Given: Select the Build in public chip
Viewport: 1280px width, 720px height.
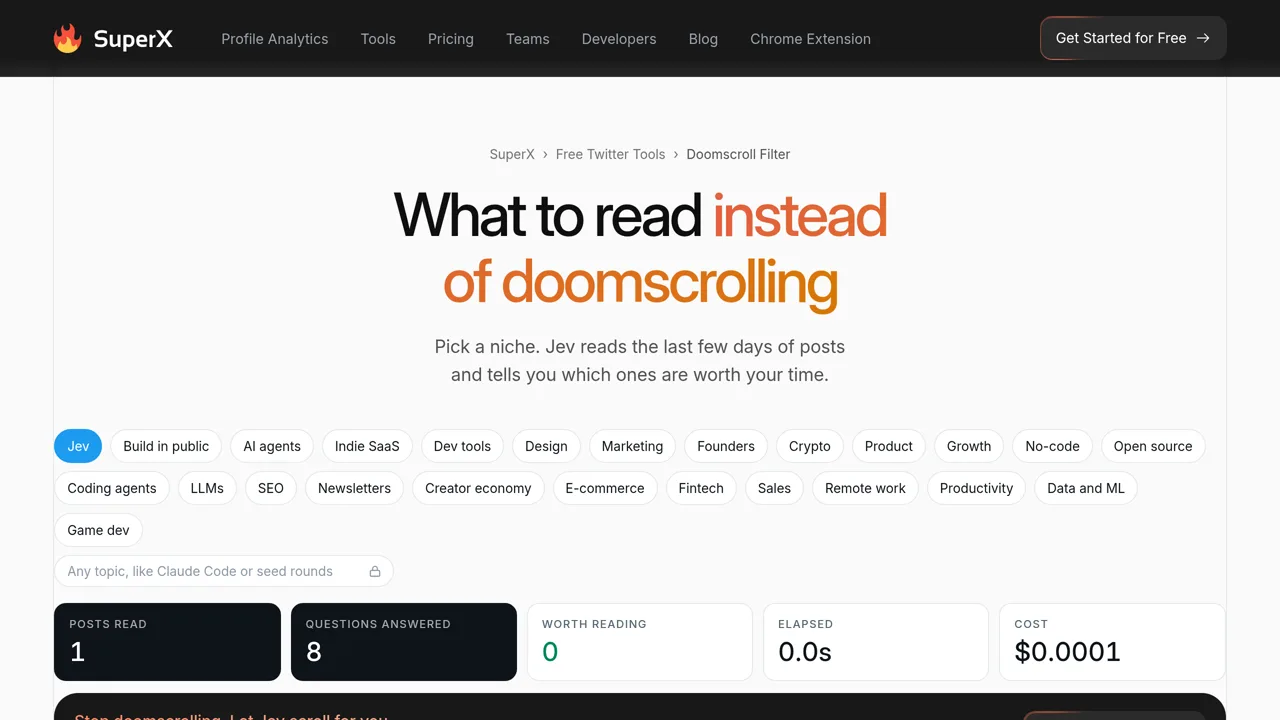Looking at the screenshot, I should point(166,446).
